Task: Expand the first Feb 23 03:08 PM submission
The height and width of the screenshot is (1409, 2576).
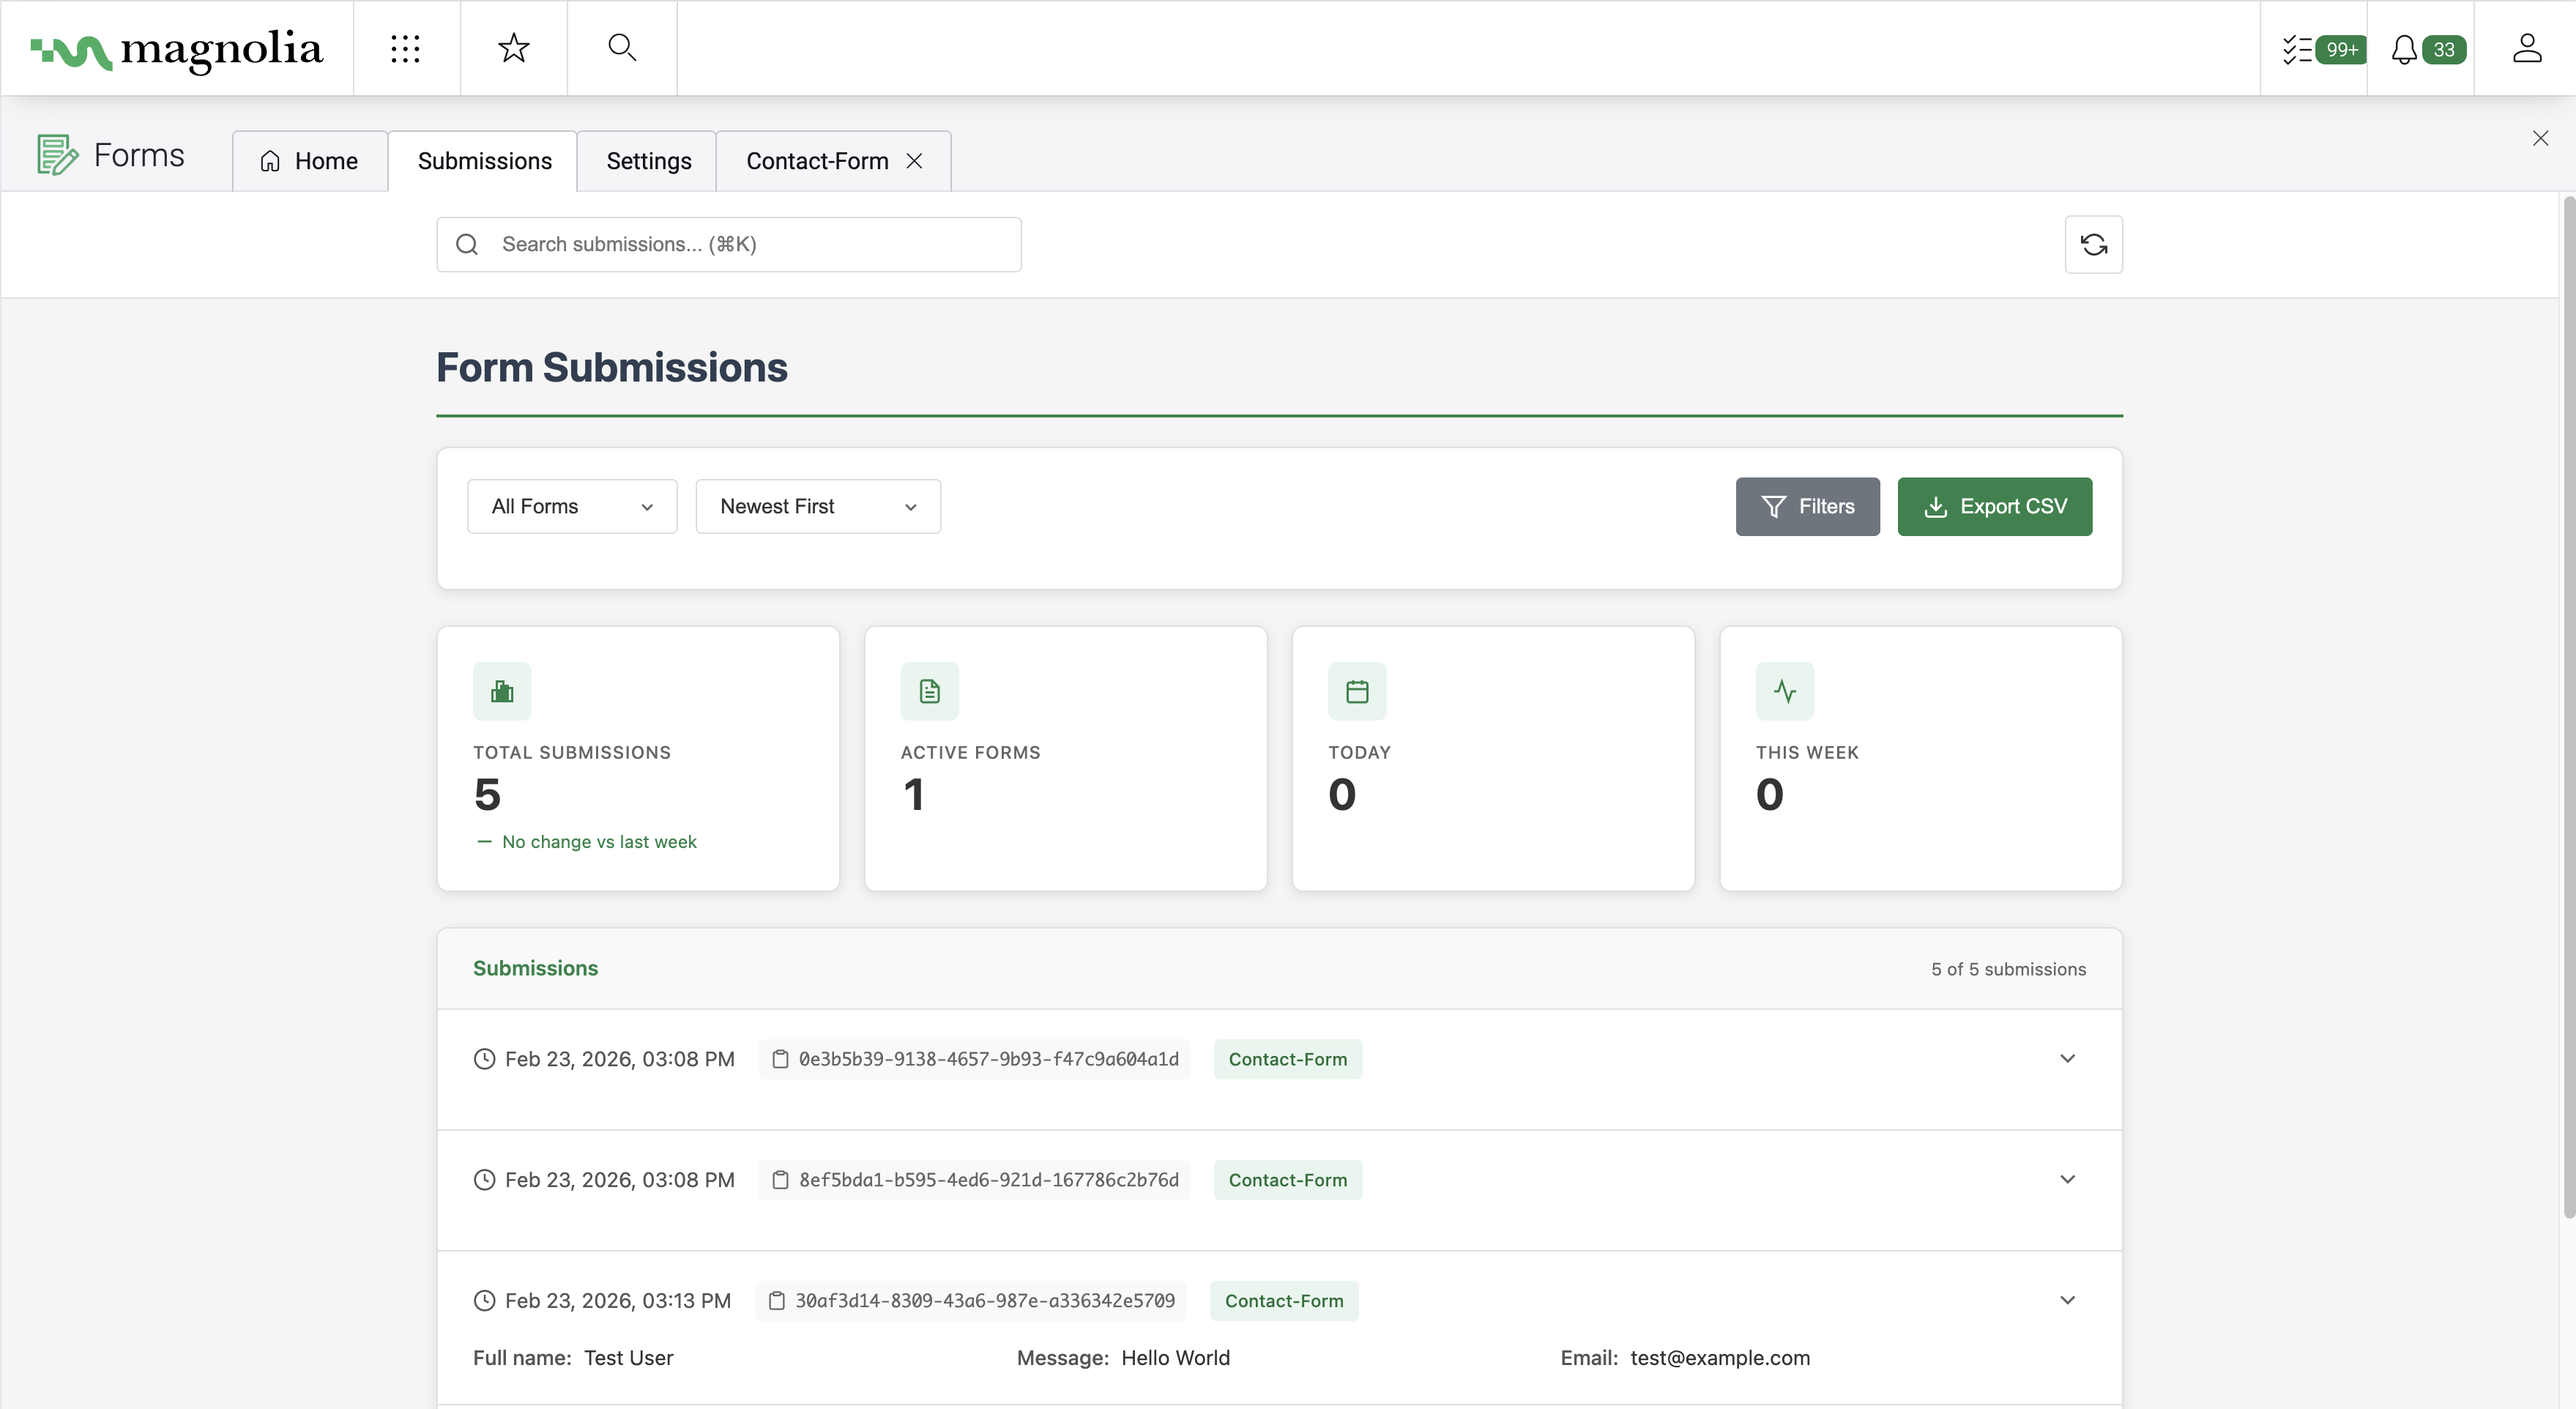Action: [x=2067, y=1058]
